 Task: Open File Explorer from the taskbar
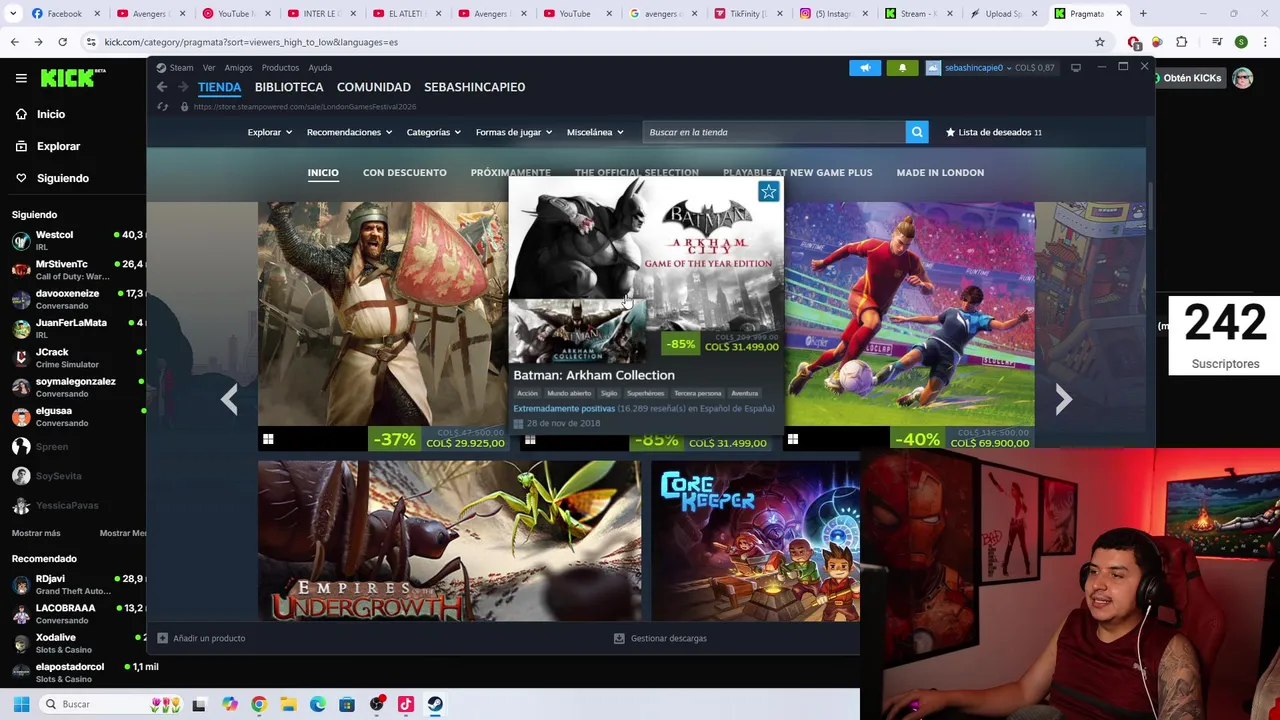pos(288,704)
